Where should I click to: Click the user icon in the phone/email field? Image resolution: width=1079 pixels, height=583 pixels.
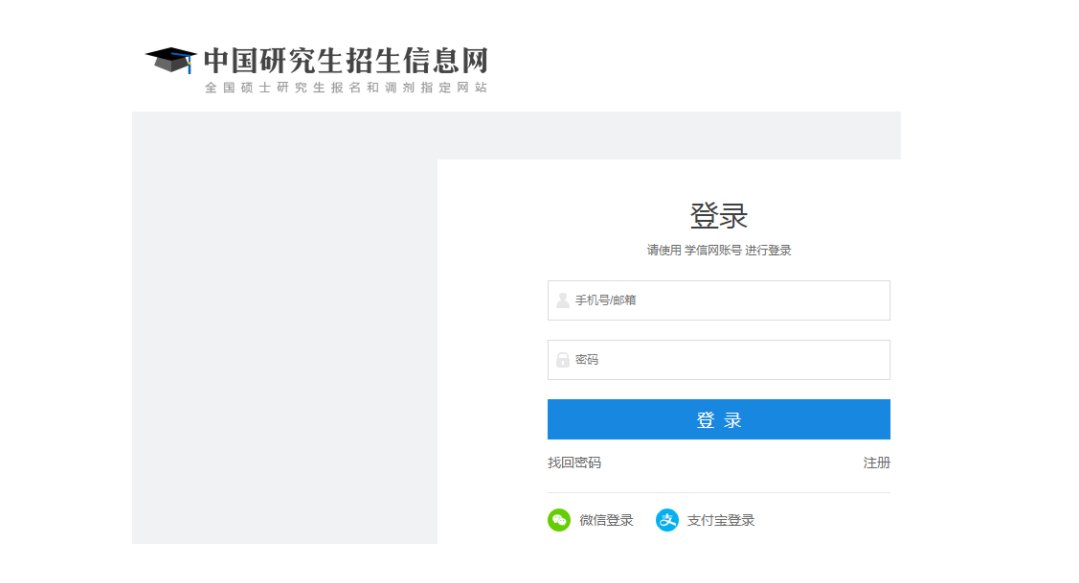(562, 300)
